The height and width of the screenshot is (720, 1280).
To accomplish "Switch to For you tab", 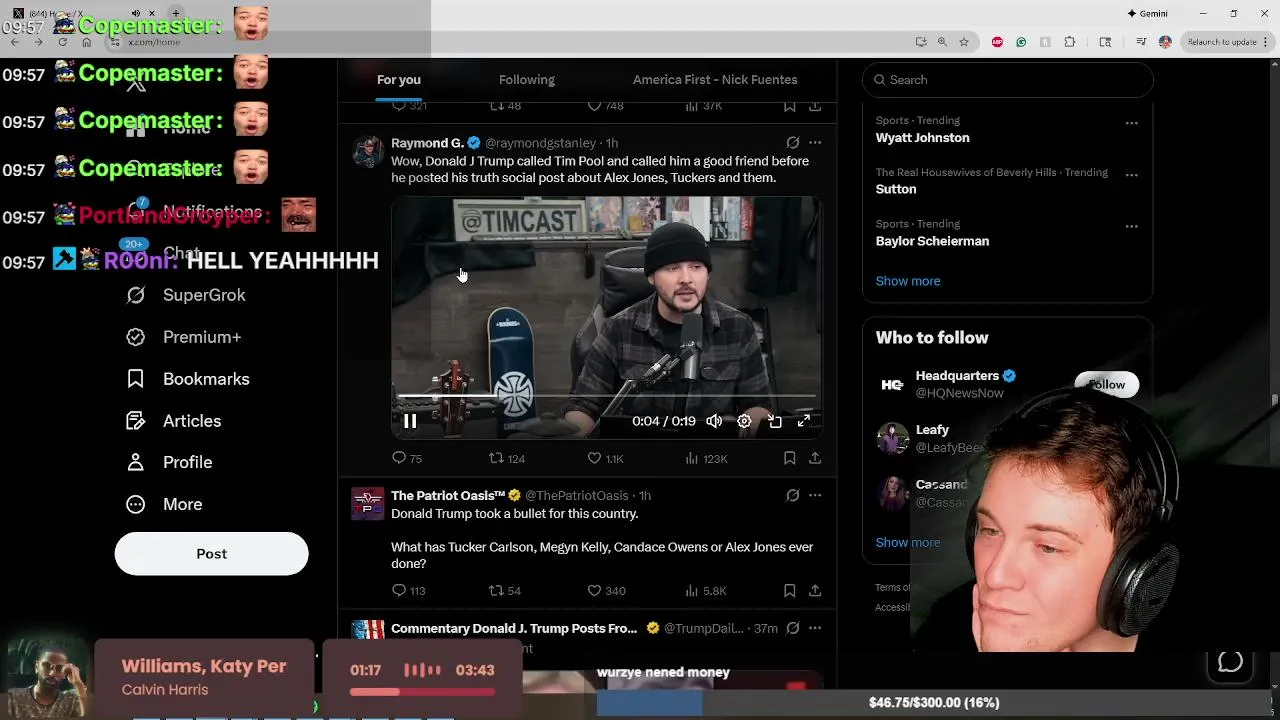I will click(398, 80).
